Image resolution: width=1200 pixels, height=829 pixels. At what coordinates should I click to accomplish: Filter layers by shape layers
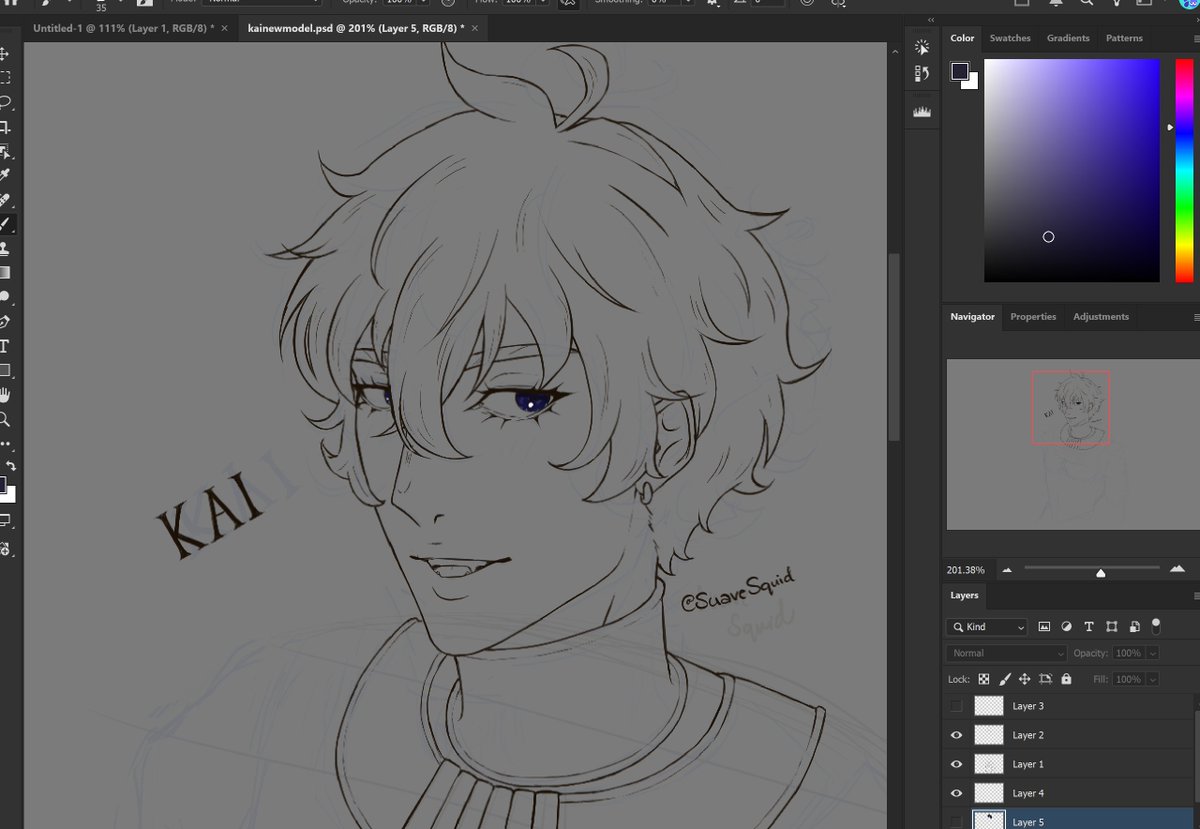pos(1111,627)
